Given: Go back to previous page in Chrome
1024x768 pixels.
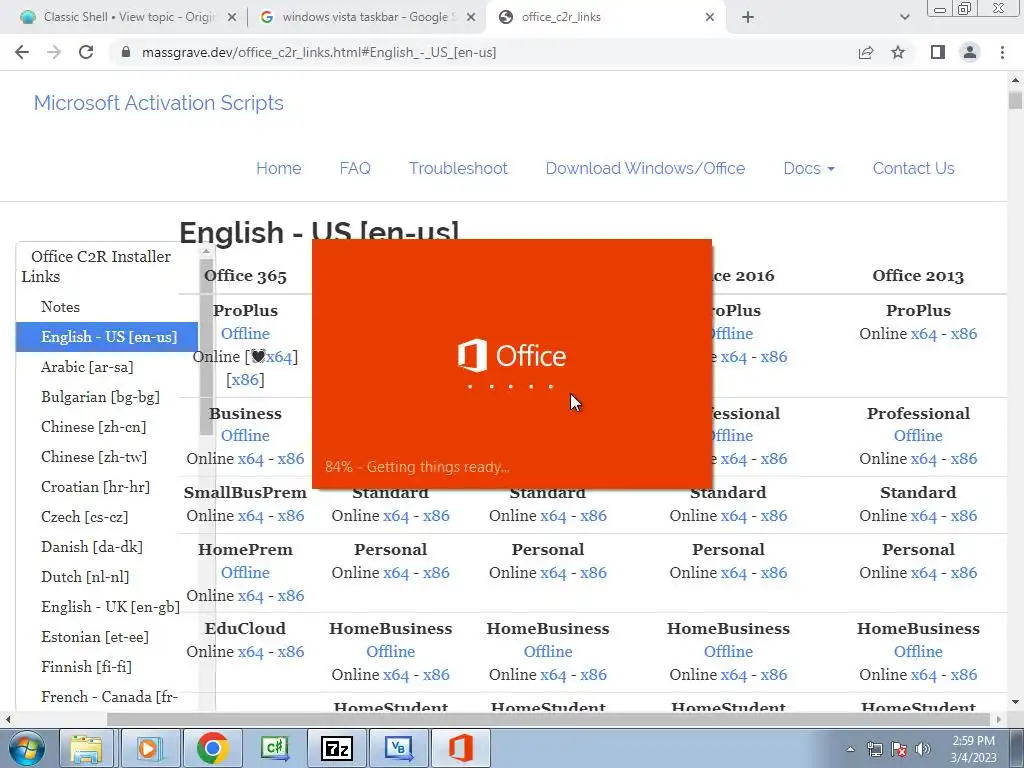Looking at the screenshot, I should pos(22,52).
